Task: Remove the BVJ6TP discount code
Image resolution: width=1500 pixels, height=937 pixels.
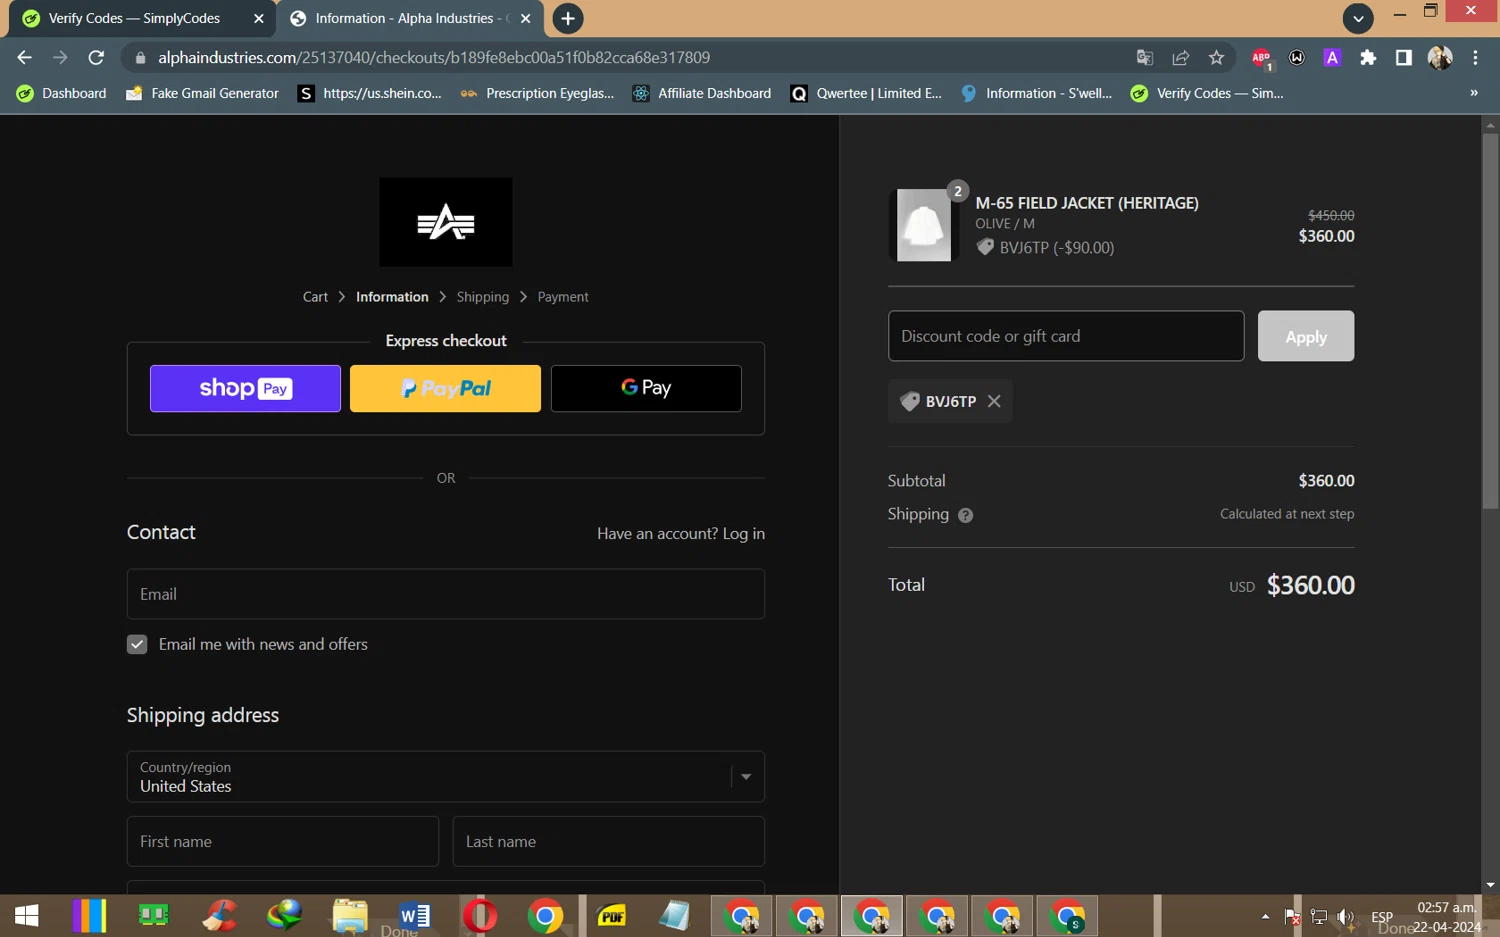Action: click(x=994, y=401)
